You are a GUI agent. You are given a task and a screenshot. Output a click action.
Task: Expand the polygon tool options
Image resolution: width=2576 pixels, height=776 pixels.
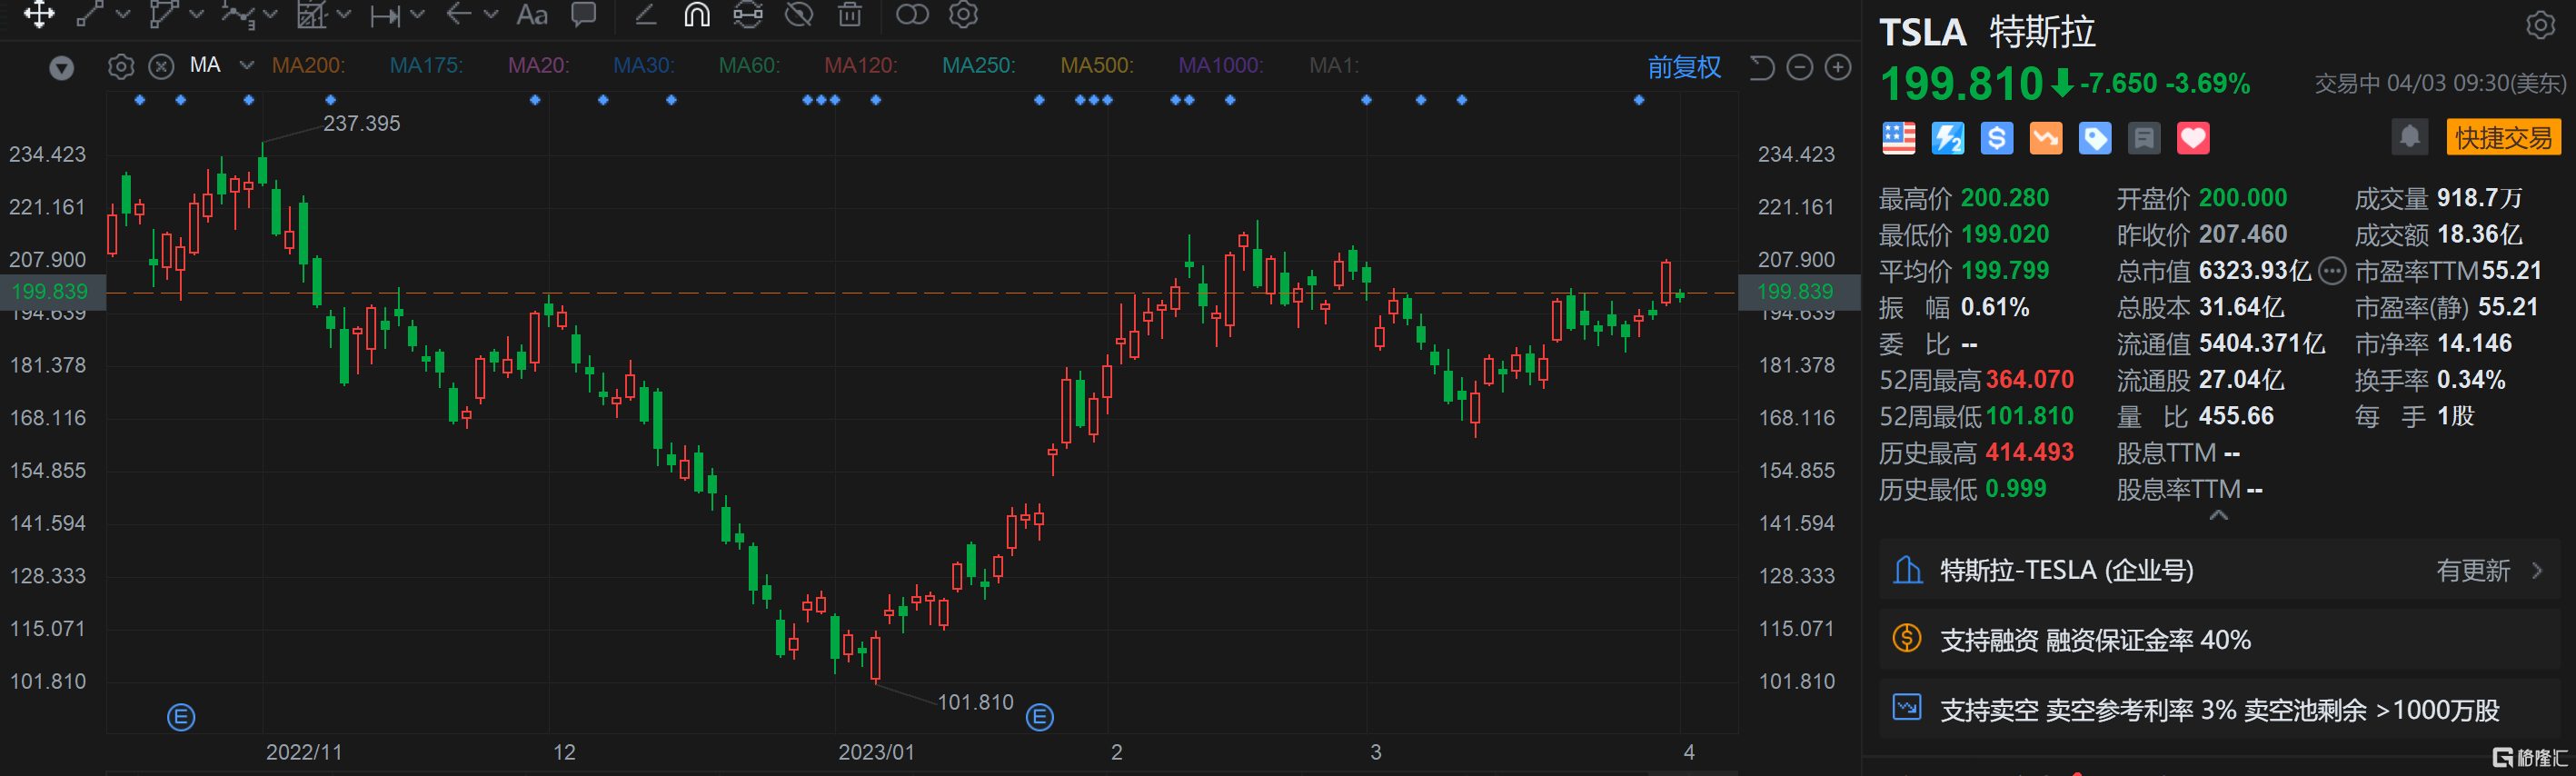197,15
